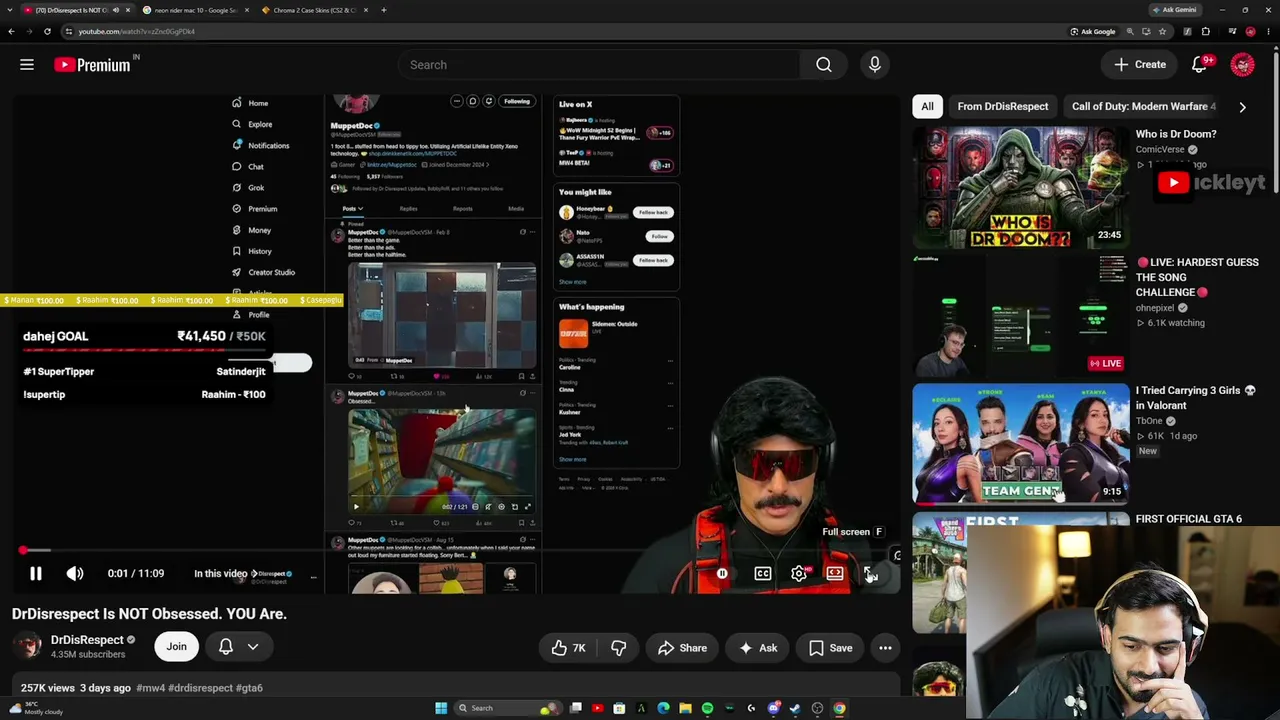Viewport: 1280px width, 720px height.
Task: Save the video to a playlist
Action: pyautogui.click(x=831, y=648)
